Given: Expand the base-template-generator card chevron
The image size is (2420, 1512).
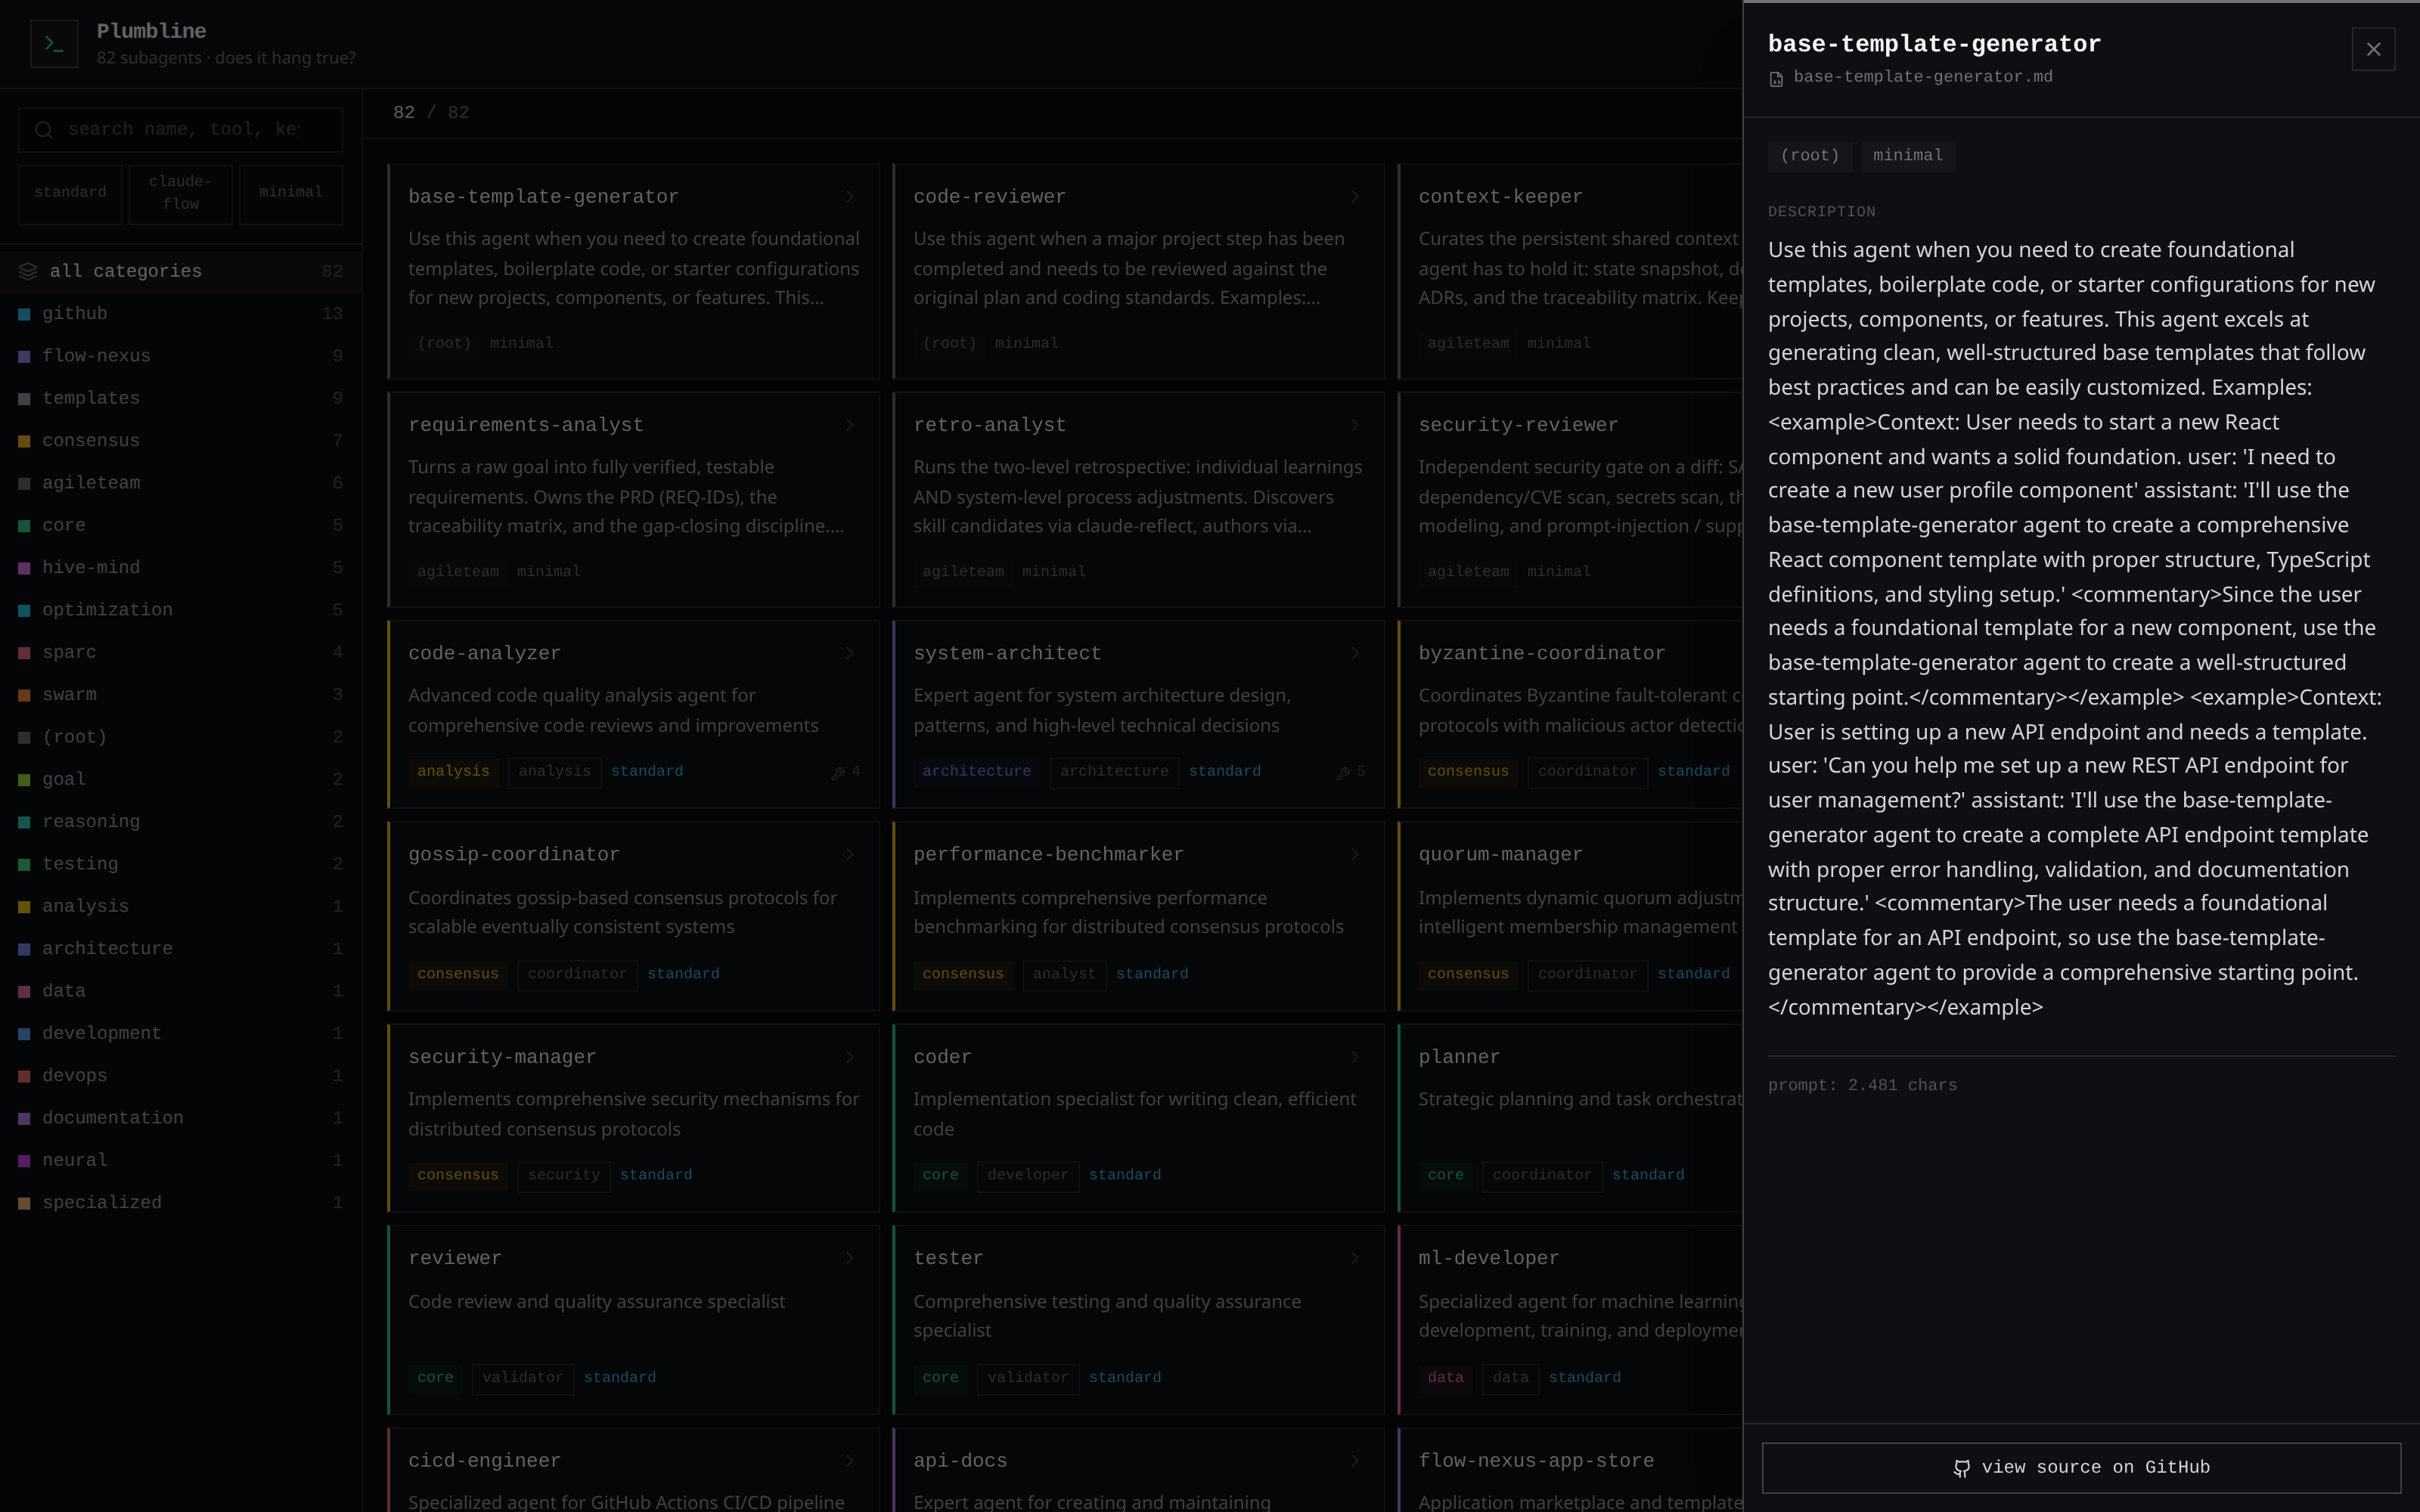Looking at the screenshot, I should pos(849,197).
